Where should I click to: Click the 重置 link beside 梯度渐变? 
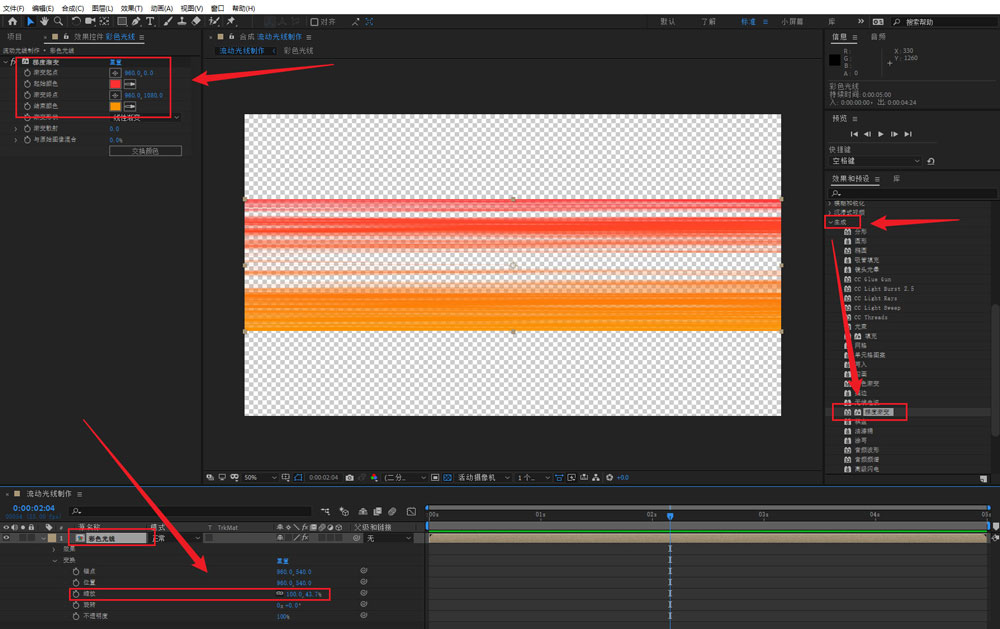(x=116, y=62)
